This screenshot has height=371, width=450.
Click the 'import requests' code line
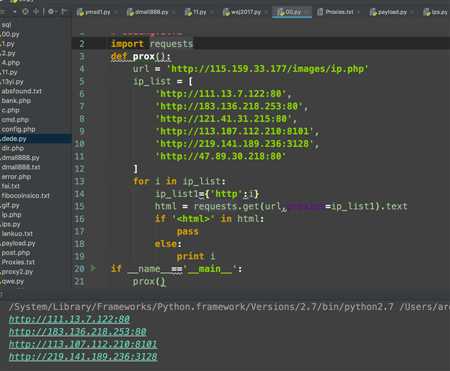(152, 44)
